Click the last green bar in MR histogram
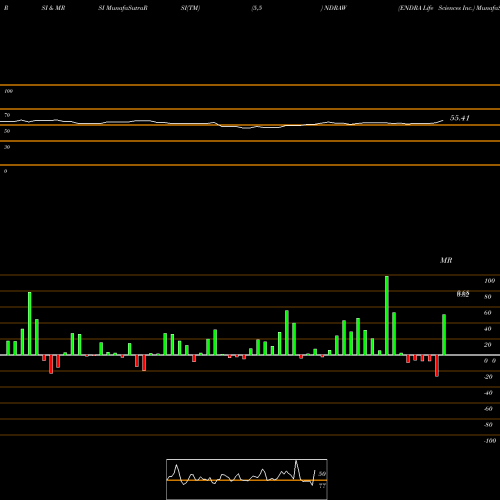 coord(444,335)
